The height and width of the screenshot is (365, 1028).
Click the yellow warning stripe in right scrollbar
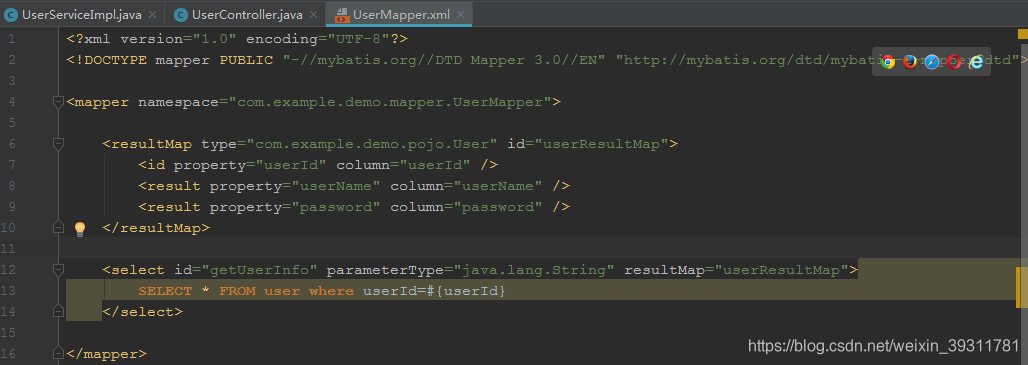(1022, 287)
